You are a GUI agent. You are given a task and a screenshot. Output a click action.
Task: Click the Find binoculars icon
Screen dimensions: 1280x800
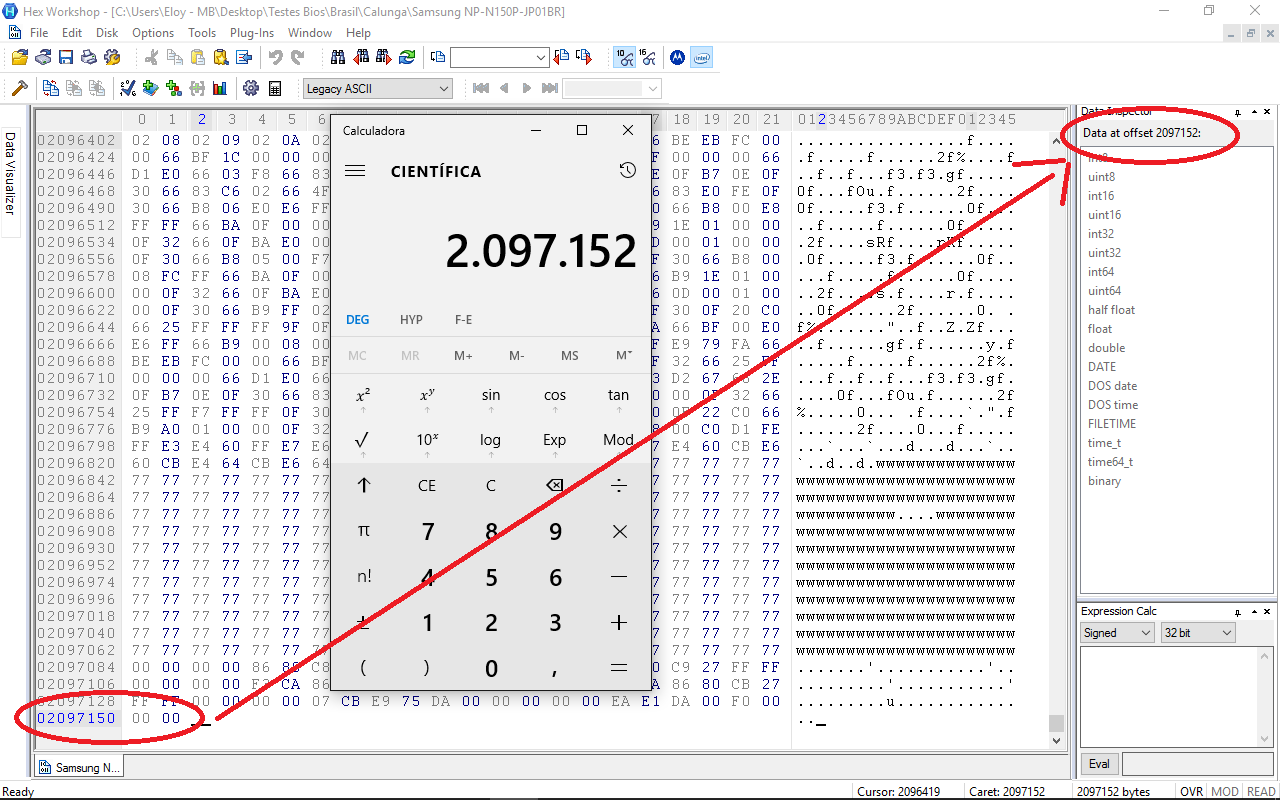[338, 57]
